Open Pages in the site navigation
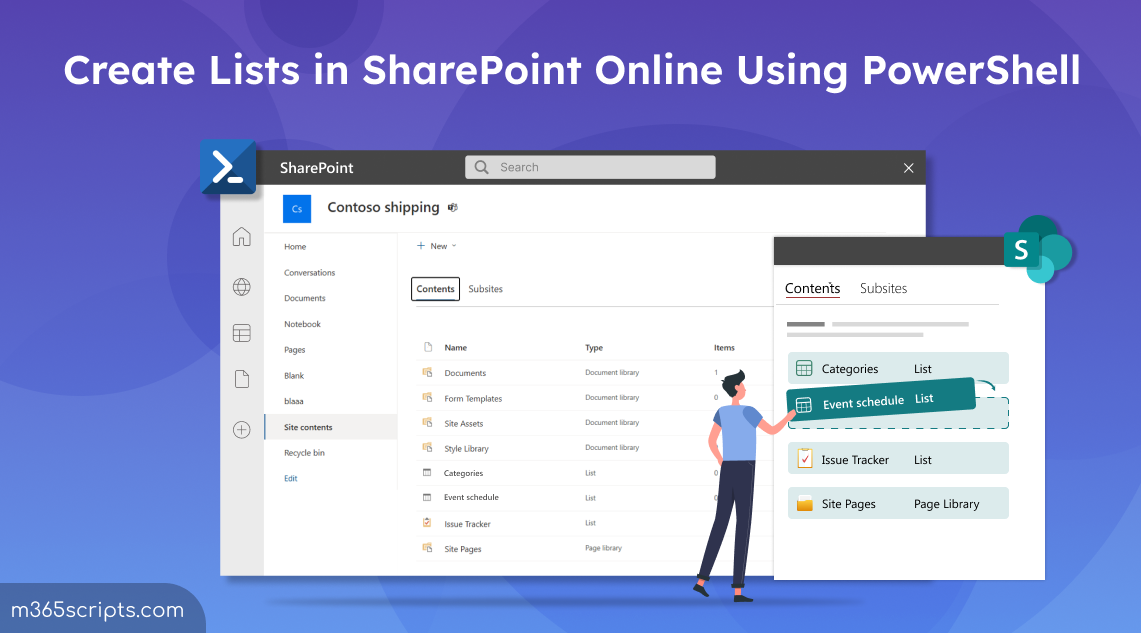The image size is (1141, 633). click(295, 350)
